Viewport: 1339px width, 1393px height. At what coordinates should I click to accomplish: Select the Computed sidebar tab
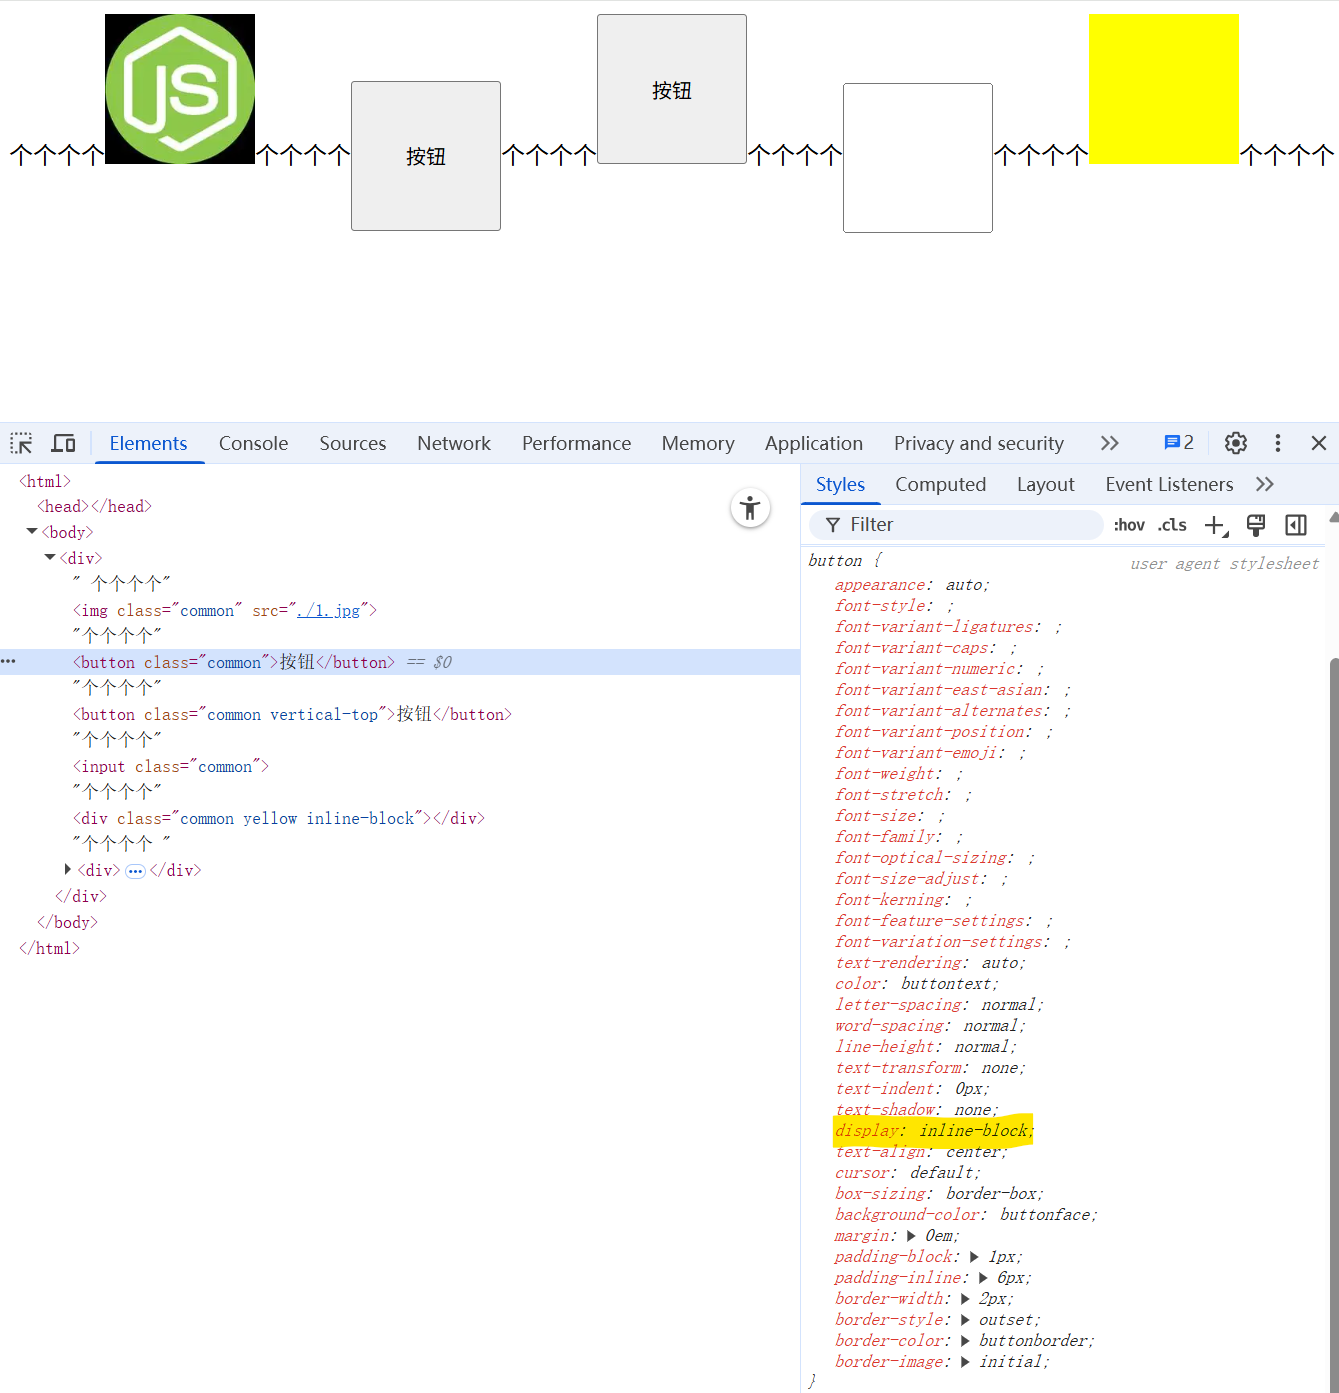940,484
